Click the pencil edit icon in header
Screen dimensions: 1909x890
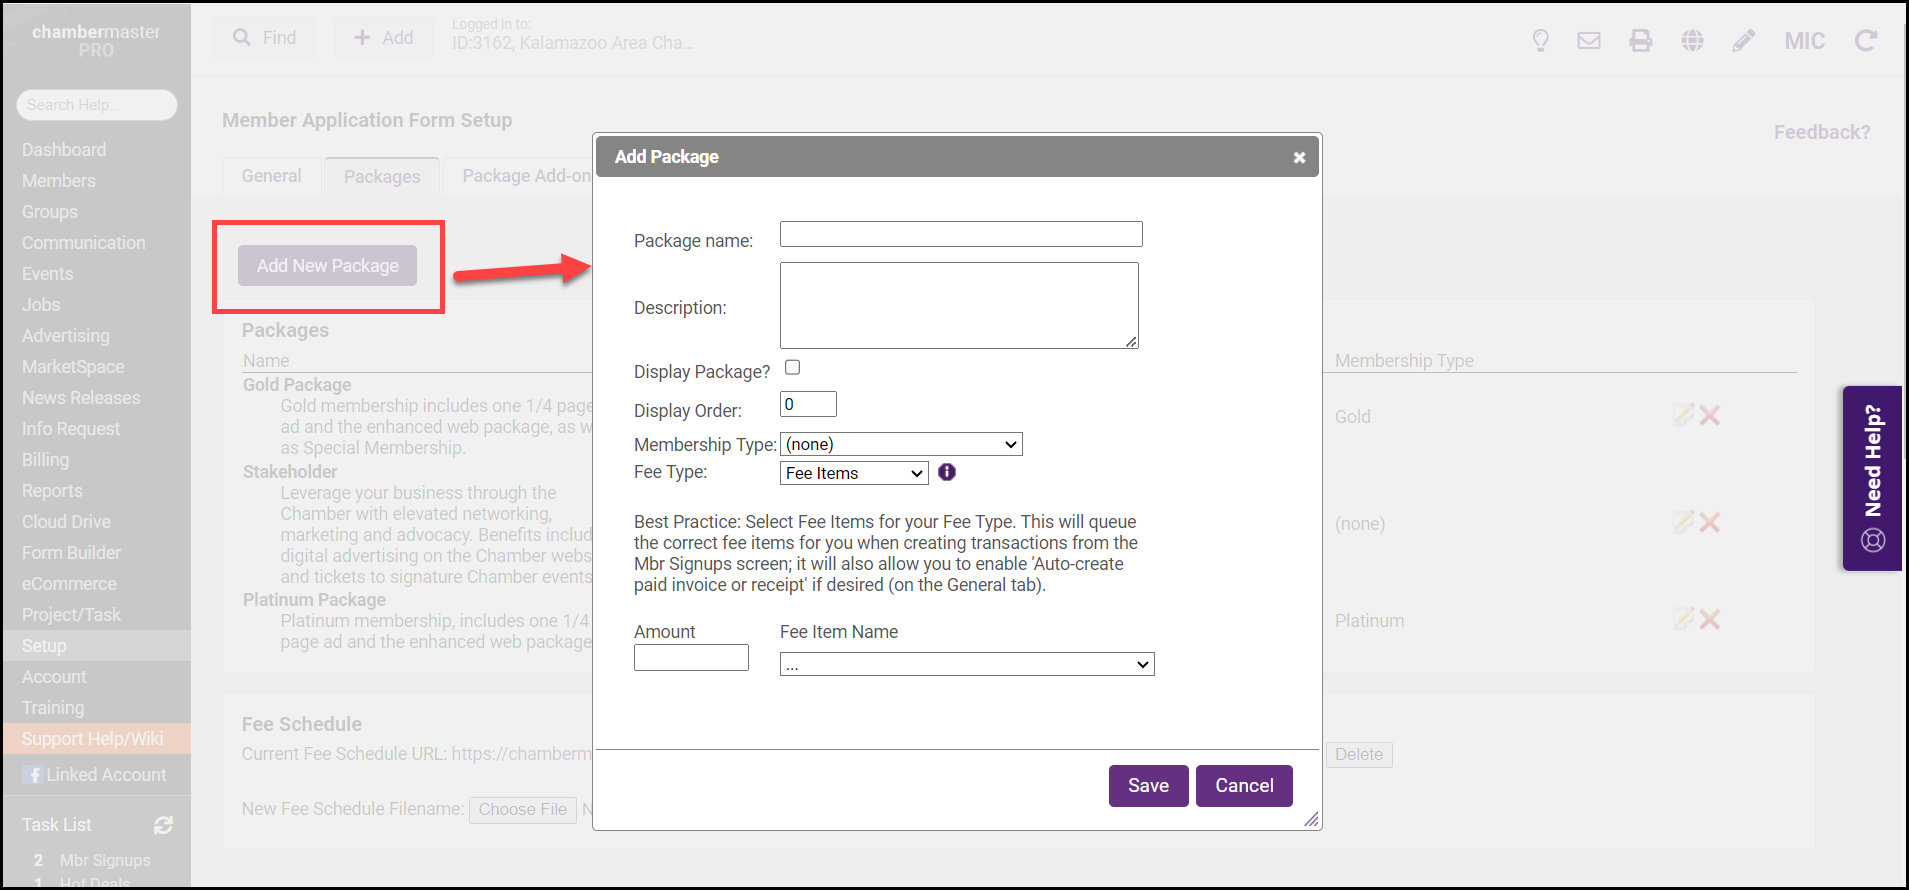pyautogui.click(x=1743, y=41)
